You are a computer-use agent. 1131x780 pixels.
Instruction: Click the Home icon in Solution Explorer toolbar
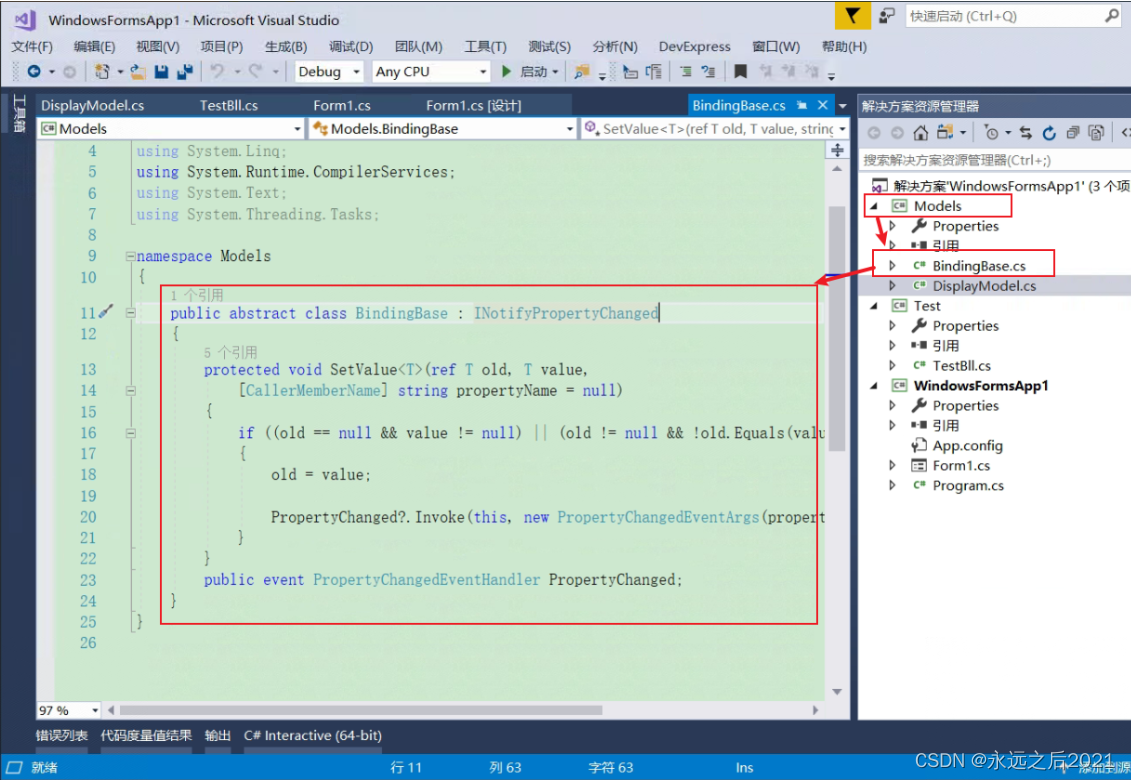[x=920, y=132]
